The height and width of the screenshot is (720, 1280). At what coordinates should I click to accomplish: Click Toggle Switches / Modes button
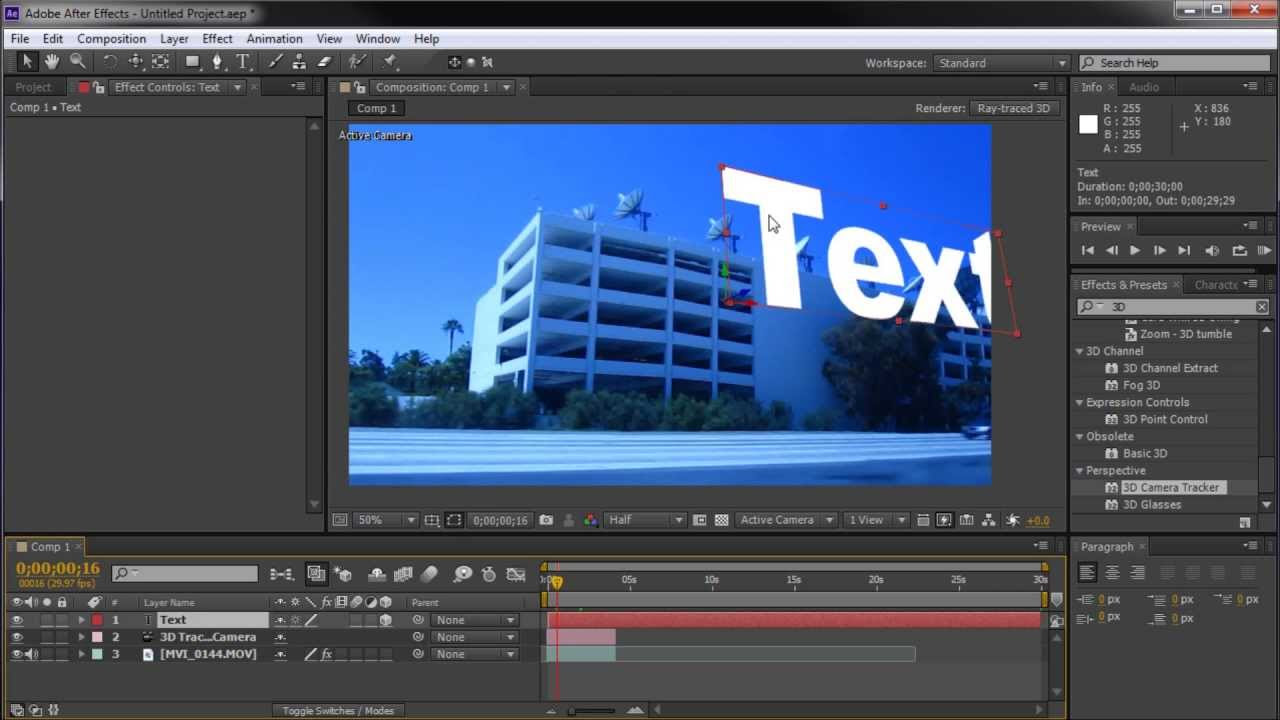[338, 710]
